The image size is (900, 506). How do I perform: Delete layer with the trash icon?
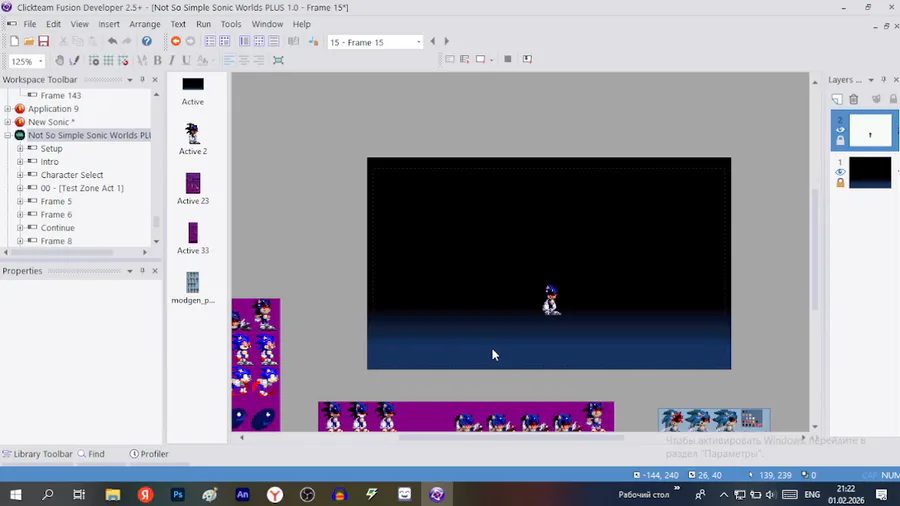point(854,99)
